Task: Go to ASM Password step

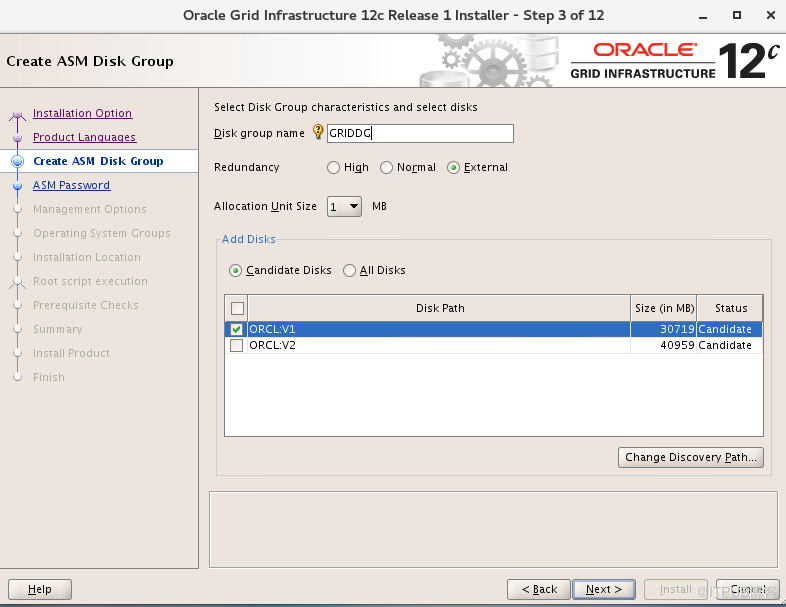Action: [x=72, y=185]
